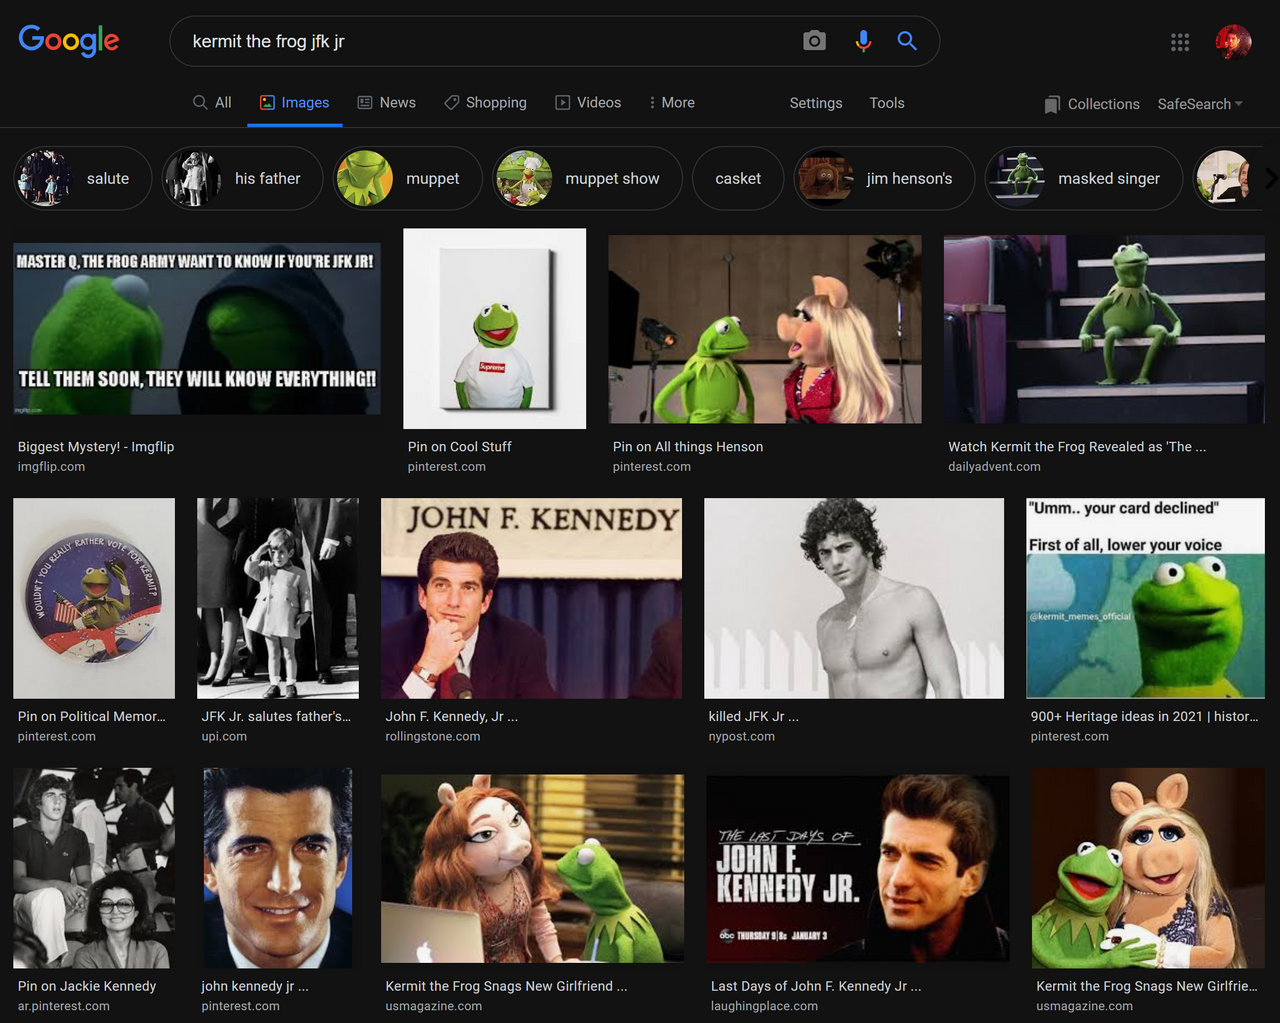Open the laughingplace.com source link
This screenshot has width=1280, height=1023.
(764, 1006)
